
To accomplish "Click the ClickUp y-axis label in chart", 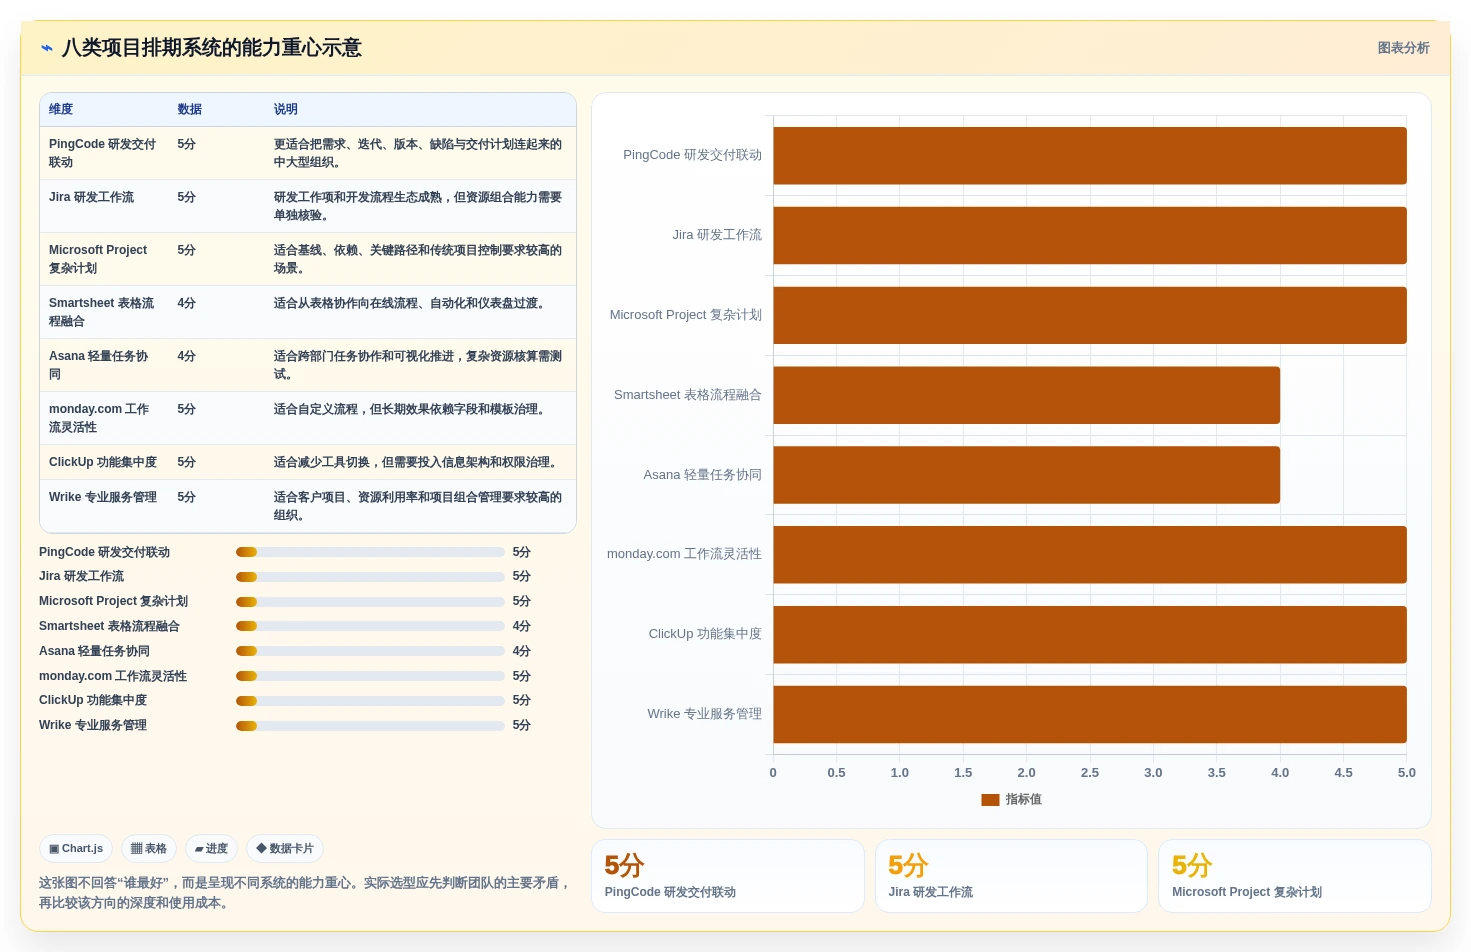I will tap(705, 634).
